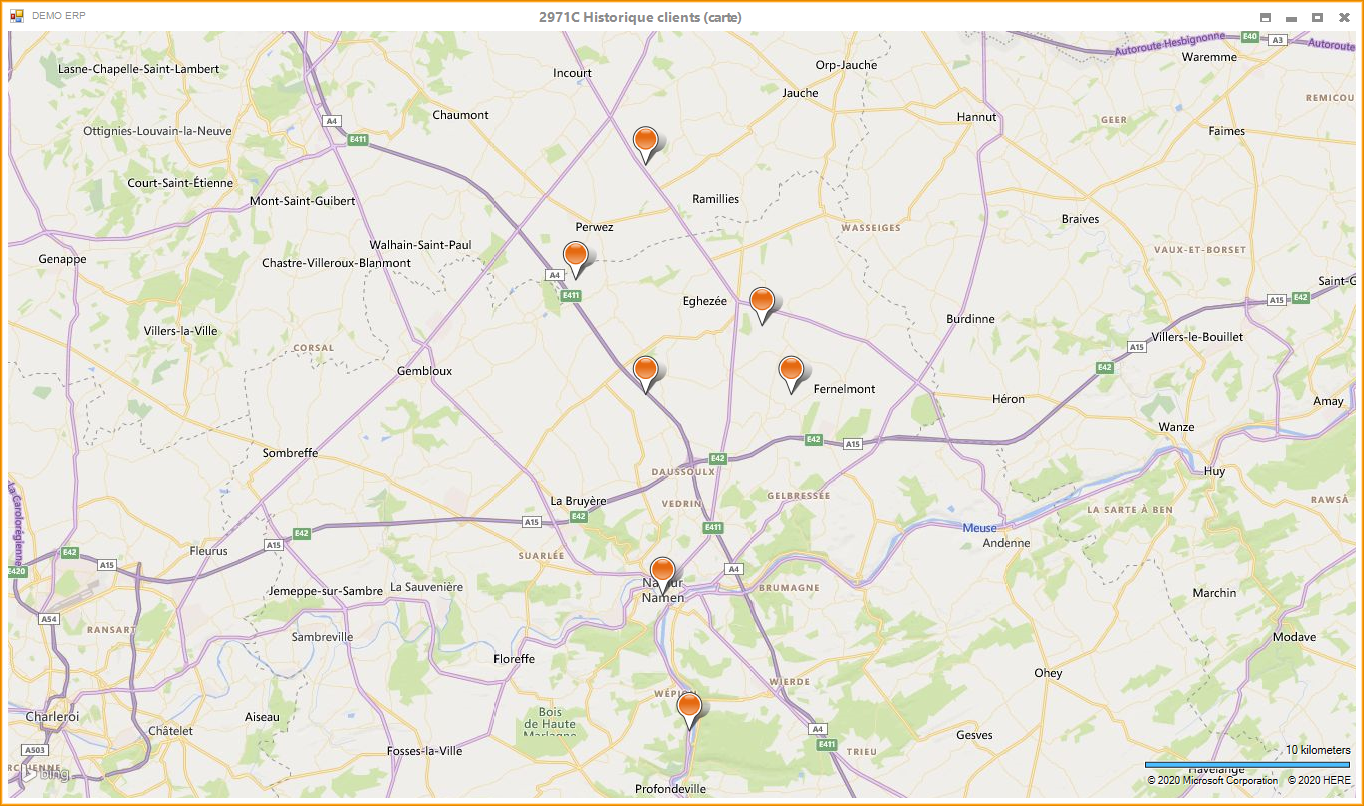This screenshot has width=1364, height=806.
Task: Click the Microsoft Corporation copyright text
Action: [x=1212, y=780]
